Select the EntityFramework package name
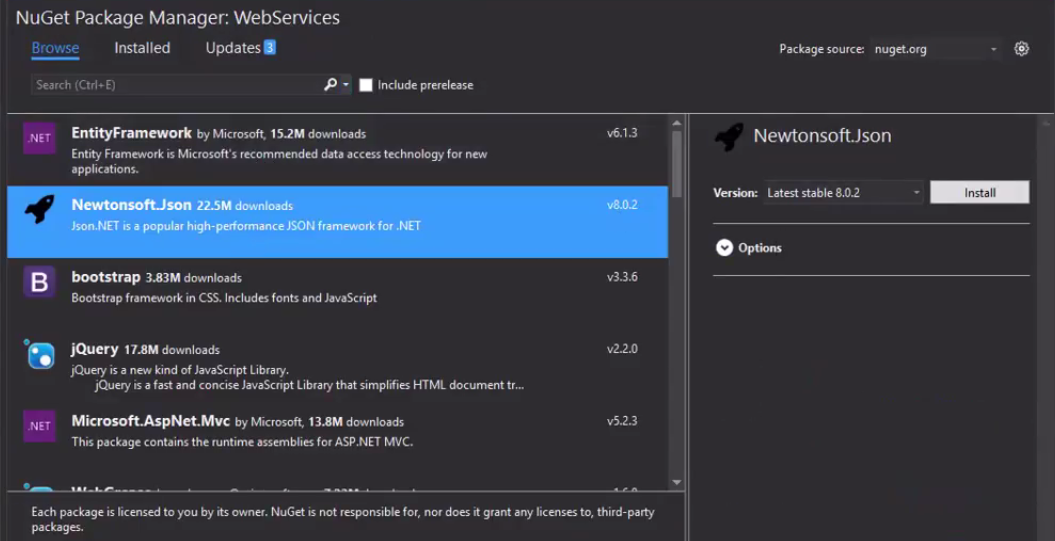1055x541 pixels. (x=131, y=133)
